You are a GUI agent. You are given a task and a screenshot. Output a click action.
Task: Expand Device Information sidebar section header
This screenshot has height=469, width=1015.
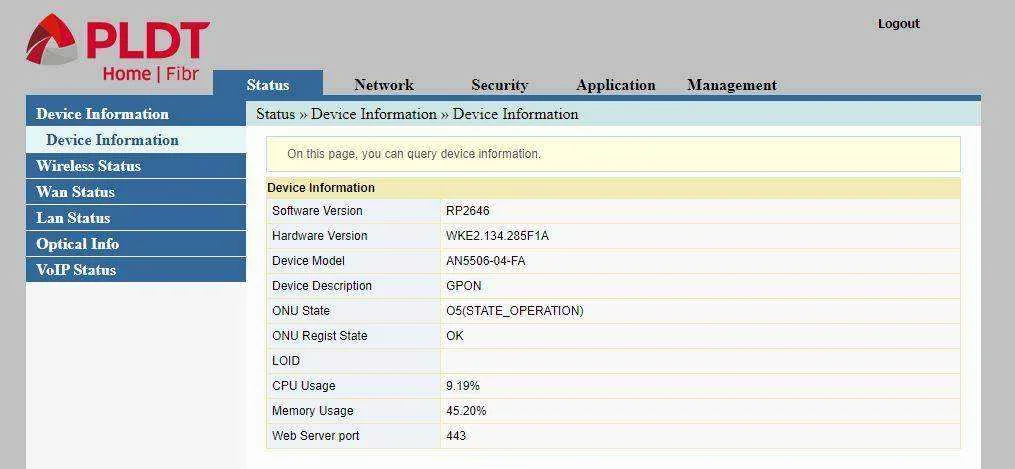(136, 114)
